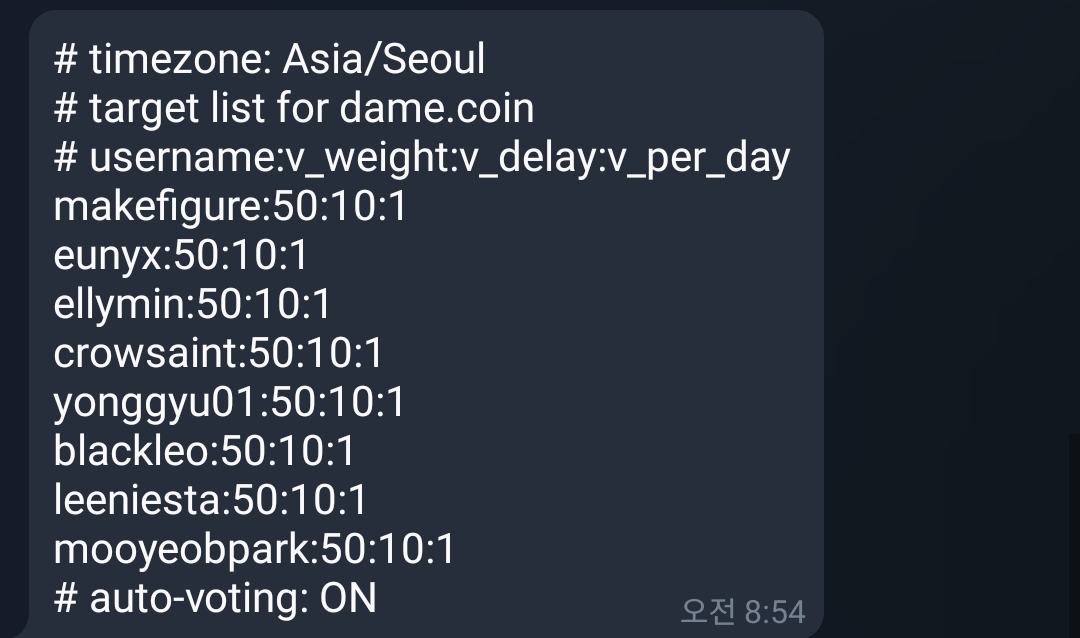Viewport: 1080px width, 638px height.
Task: Click the timezone Asia/Seoul line
Action: (x=269, y=60)
